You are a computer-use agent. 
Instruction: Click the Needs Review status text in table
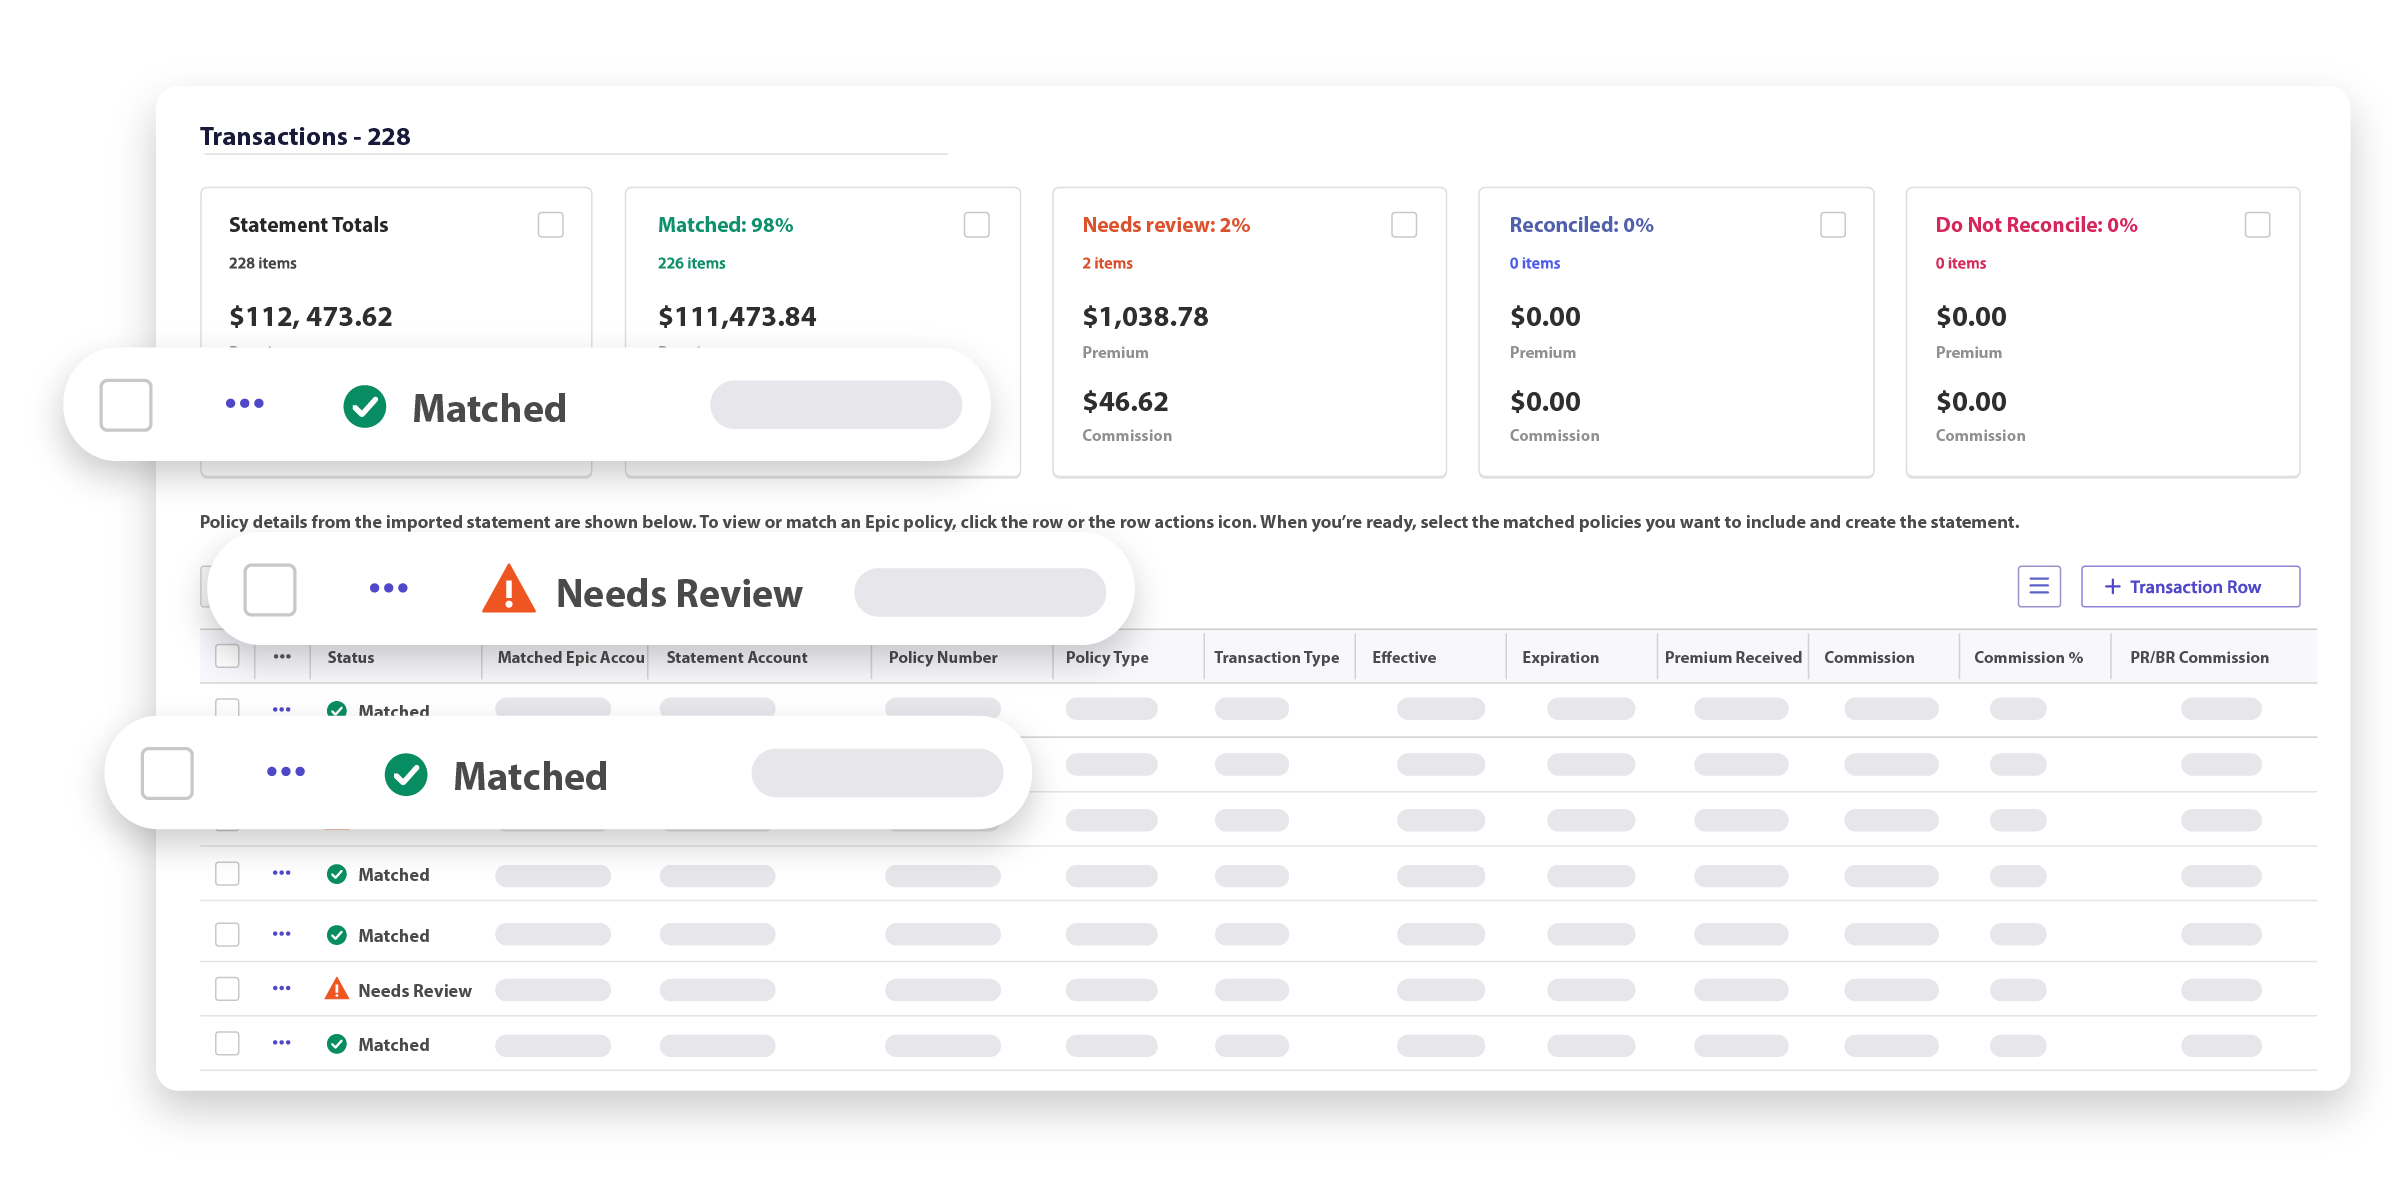click(x=415, y=990)
